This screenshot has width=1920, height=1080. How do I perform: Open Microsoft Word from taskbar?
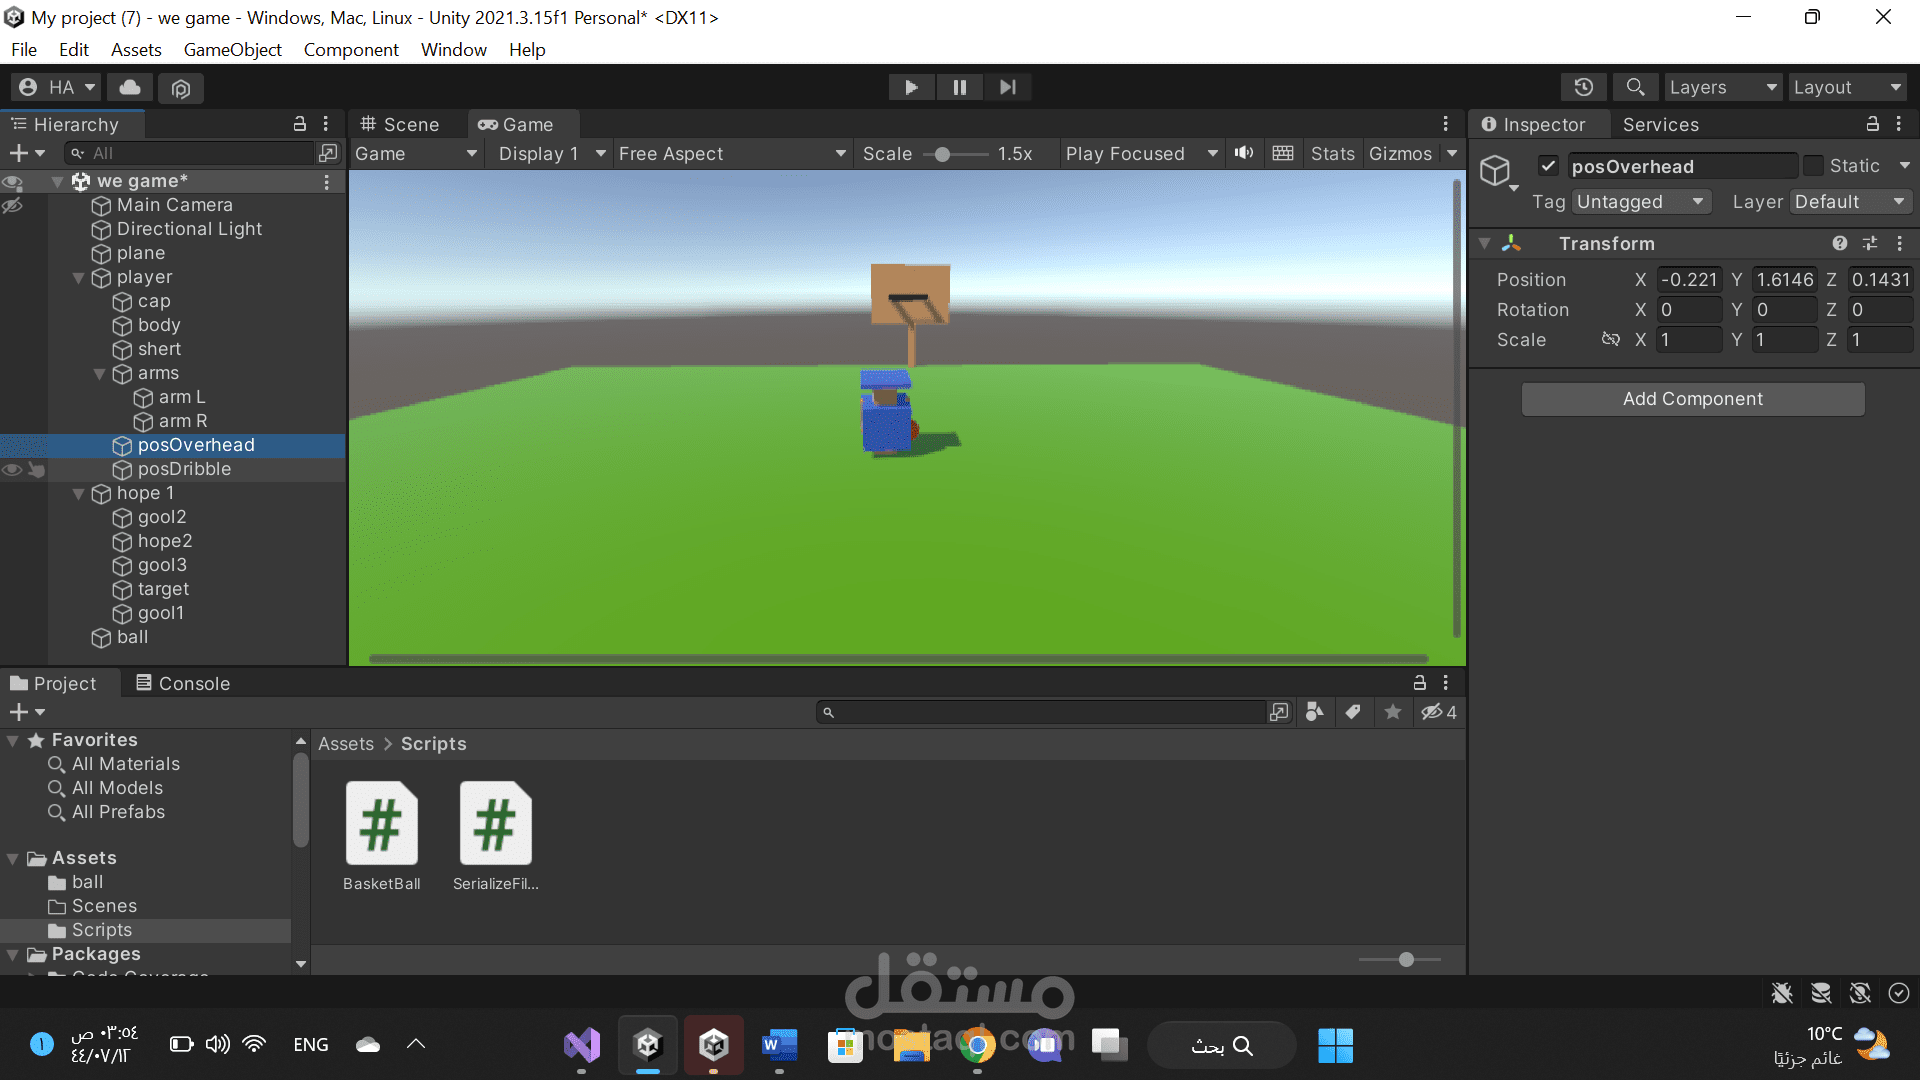tap(779, 1045)
